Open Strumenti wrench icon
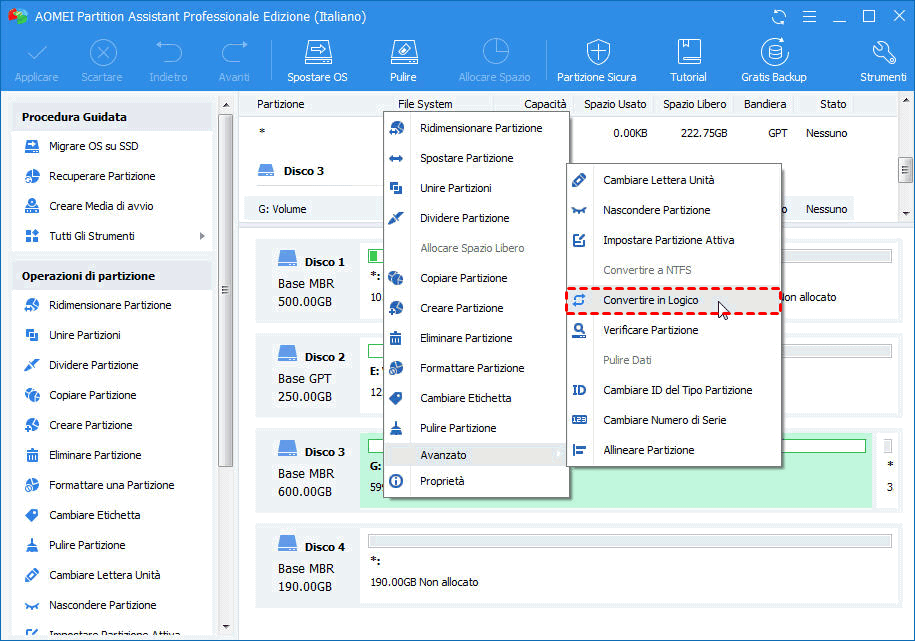The image size is (915, 641). point(883,53)
